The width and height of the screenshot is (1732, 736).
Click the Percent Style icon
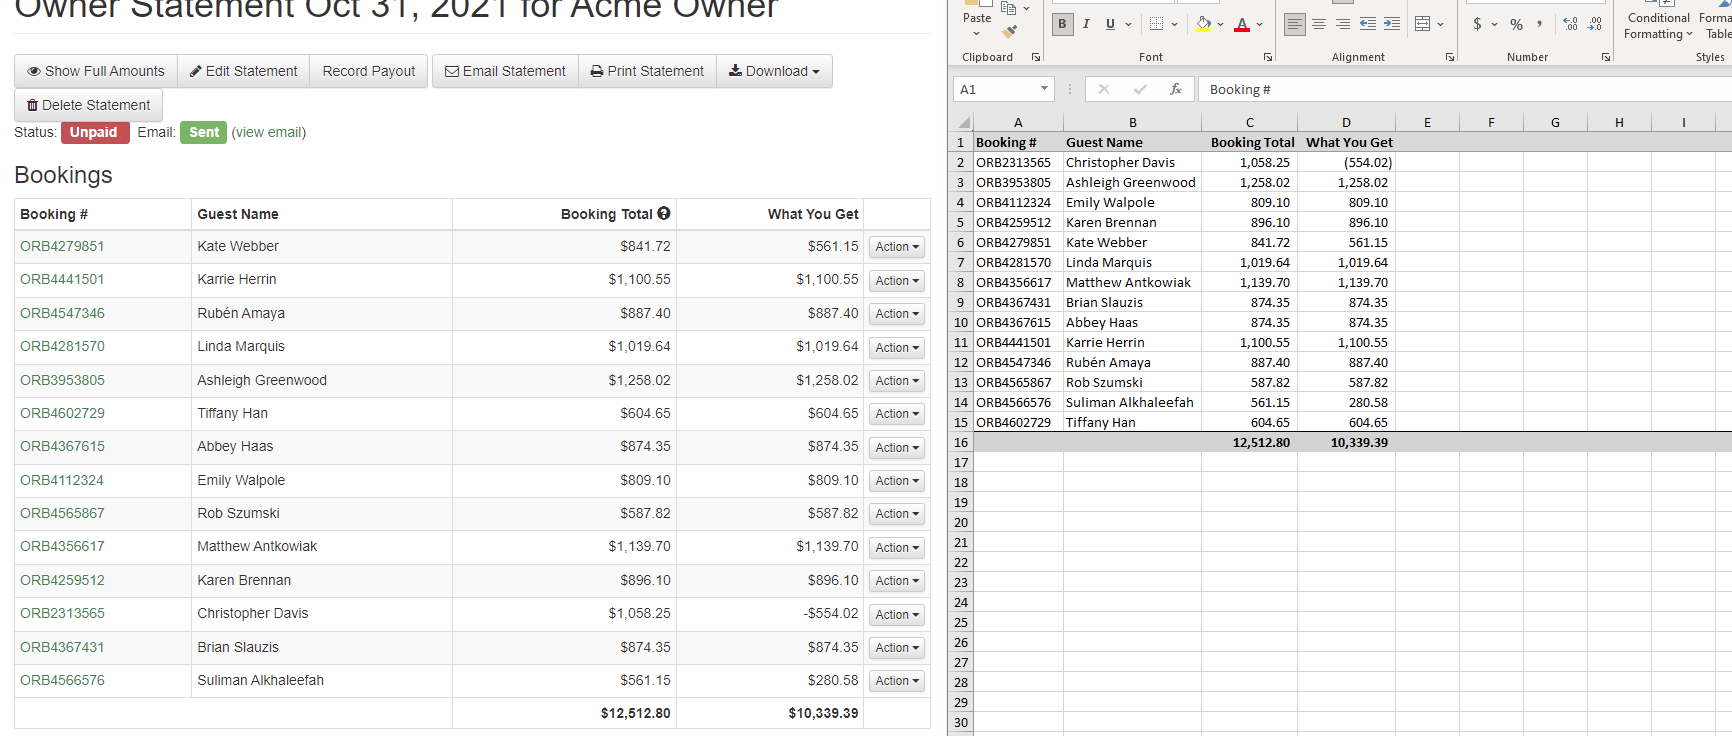click(1516, 24)
